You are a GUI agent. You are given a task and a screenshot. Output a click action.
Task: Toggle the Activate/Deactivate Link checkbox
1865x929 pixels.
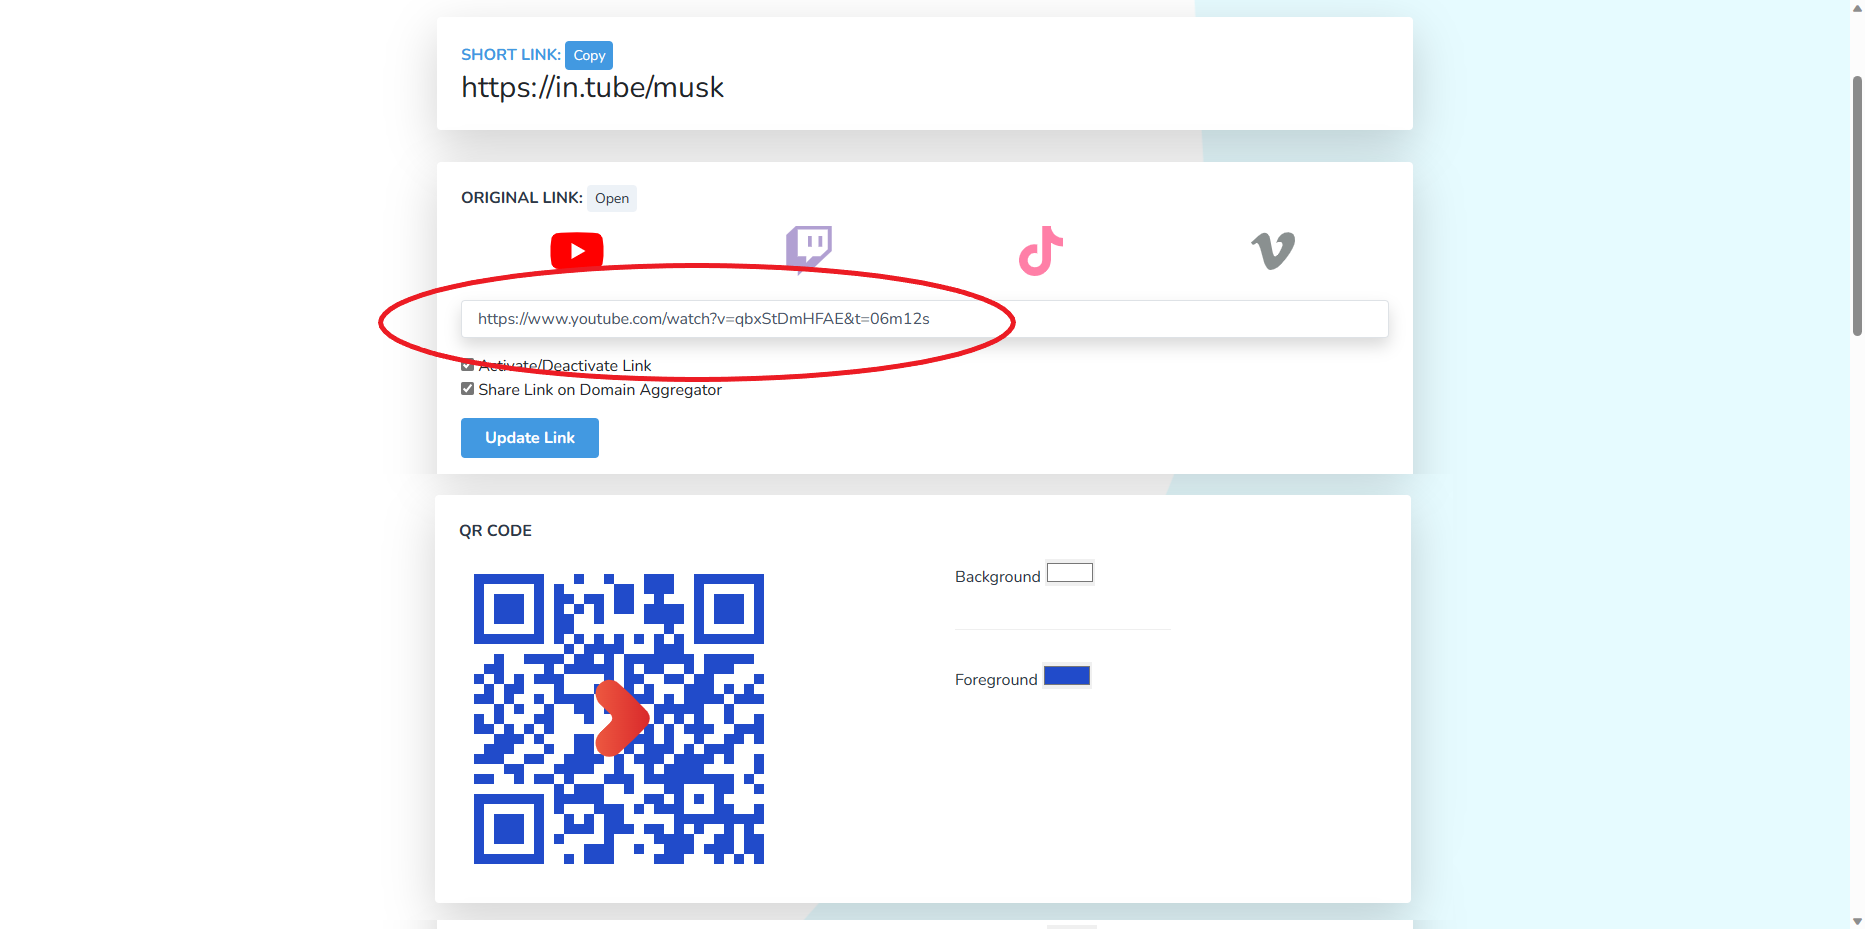(467, 365)
